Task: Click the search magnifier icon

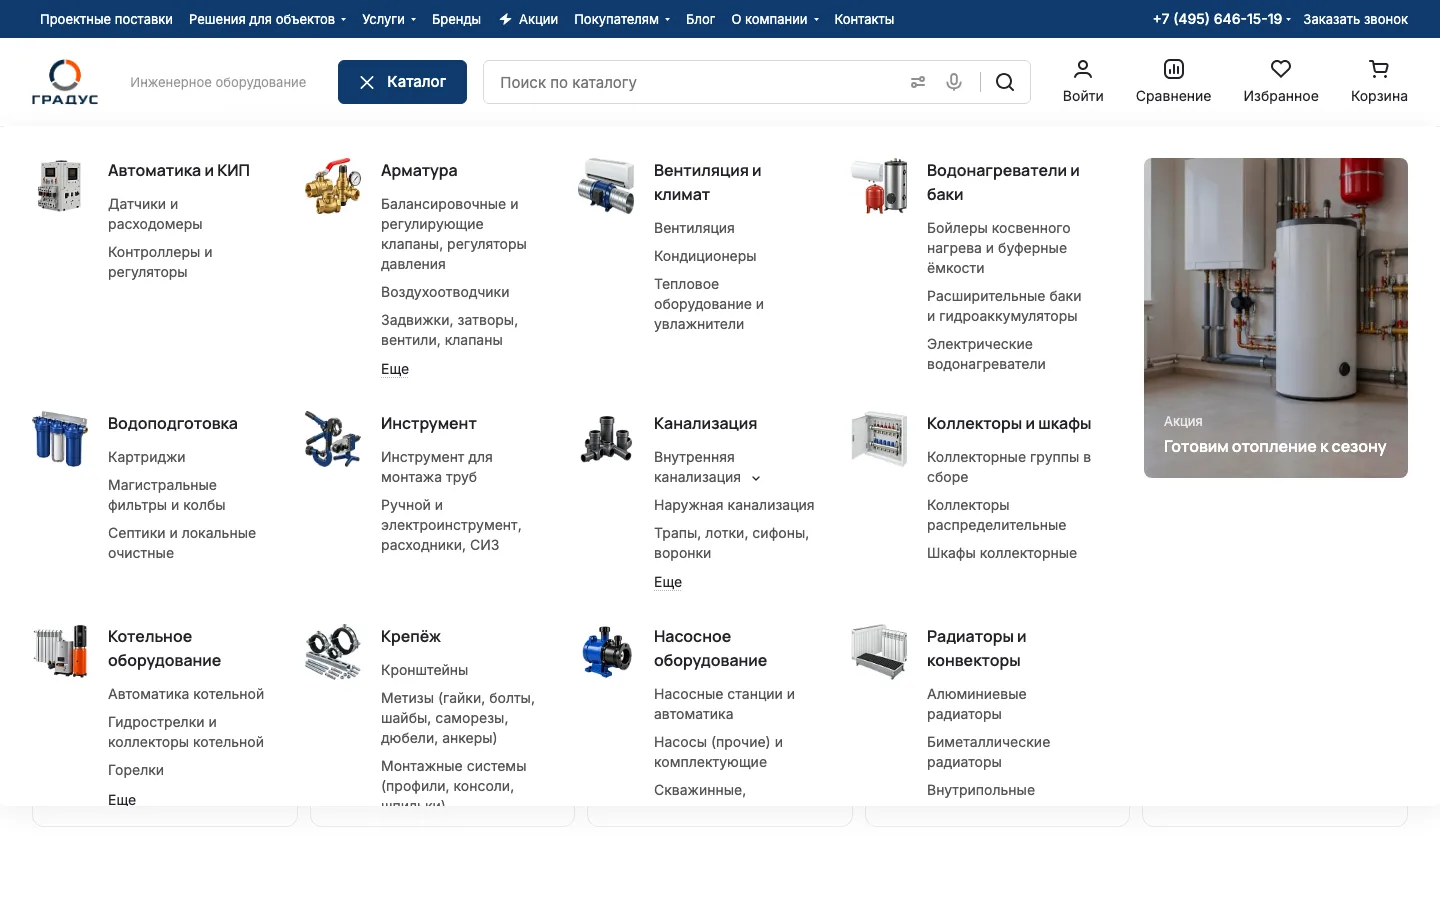Action: [1005, 82]
